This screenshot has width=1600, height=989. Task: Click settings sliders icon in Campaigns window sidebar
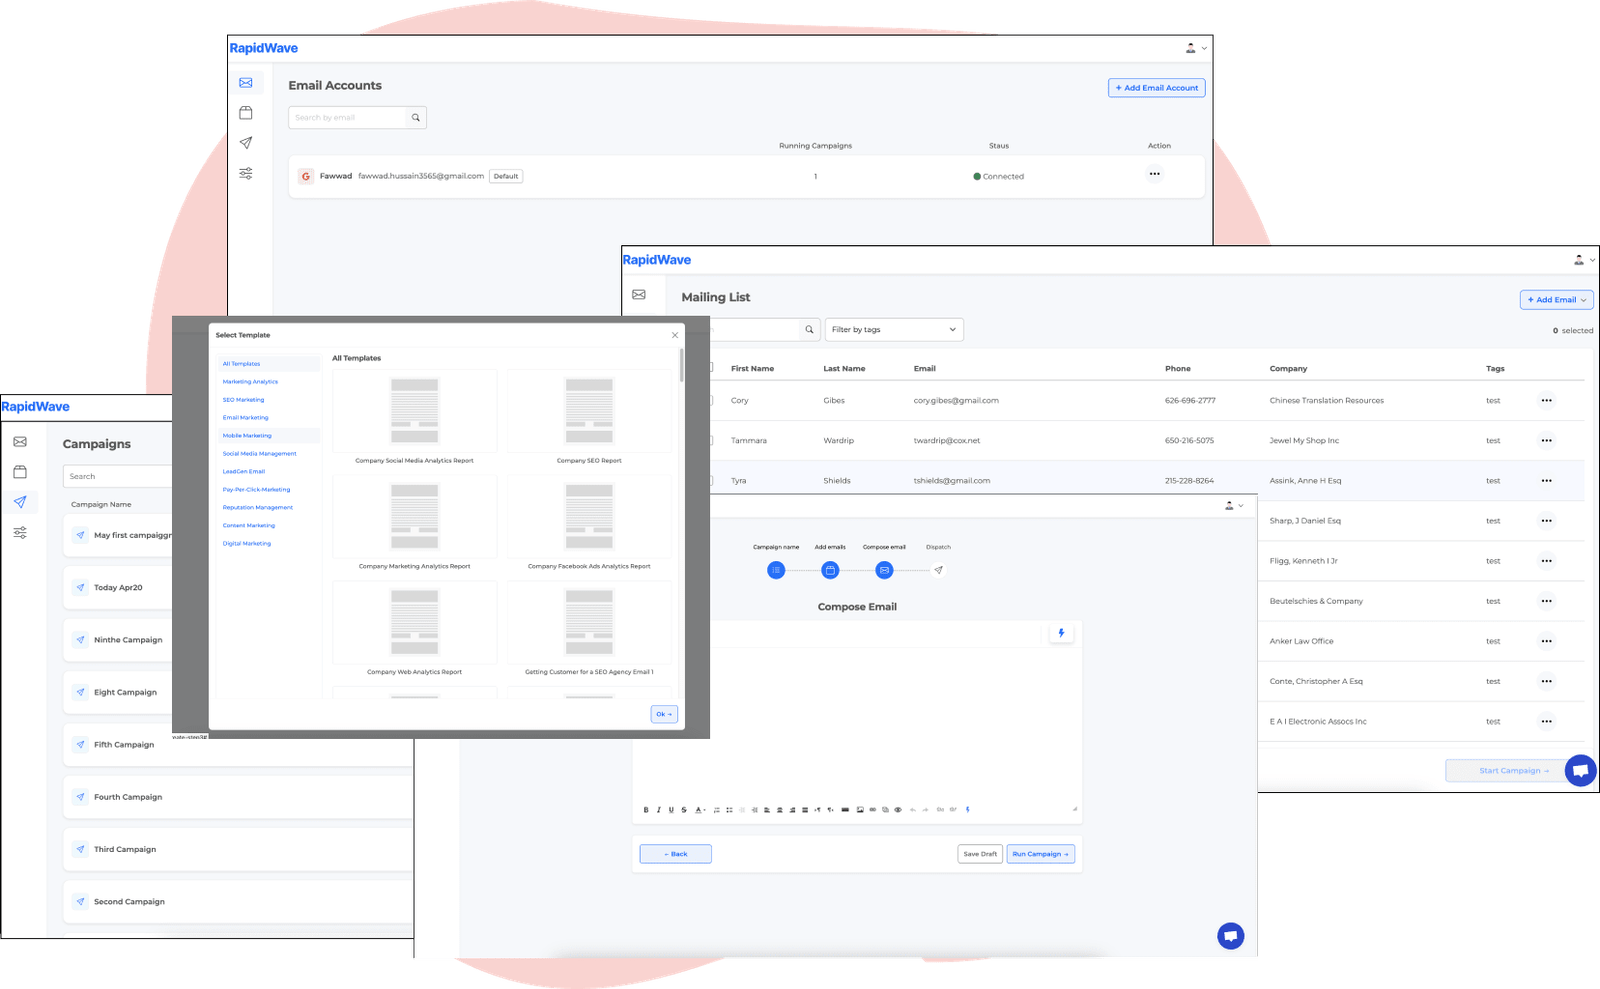point(20,533)
